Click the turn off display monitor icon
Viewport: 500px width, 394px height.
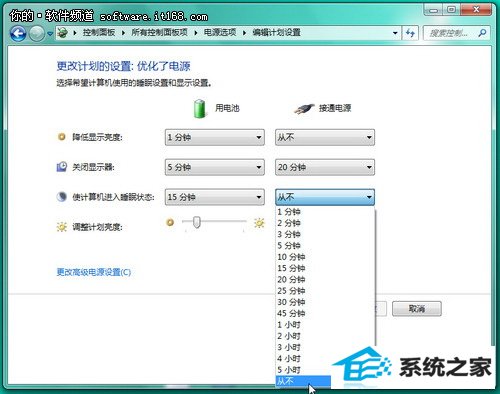[62, 166]
